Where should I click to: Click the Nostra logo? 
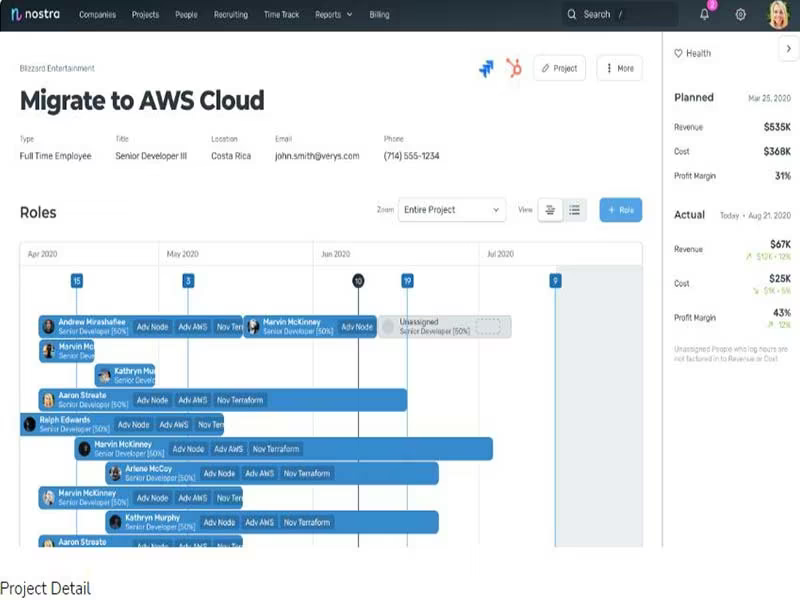[35, 14]
